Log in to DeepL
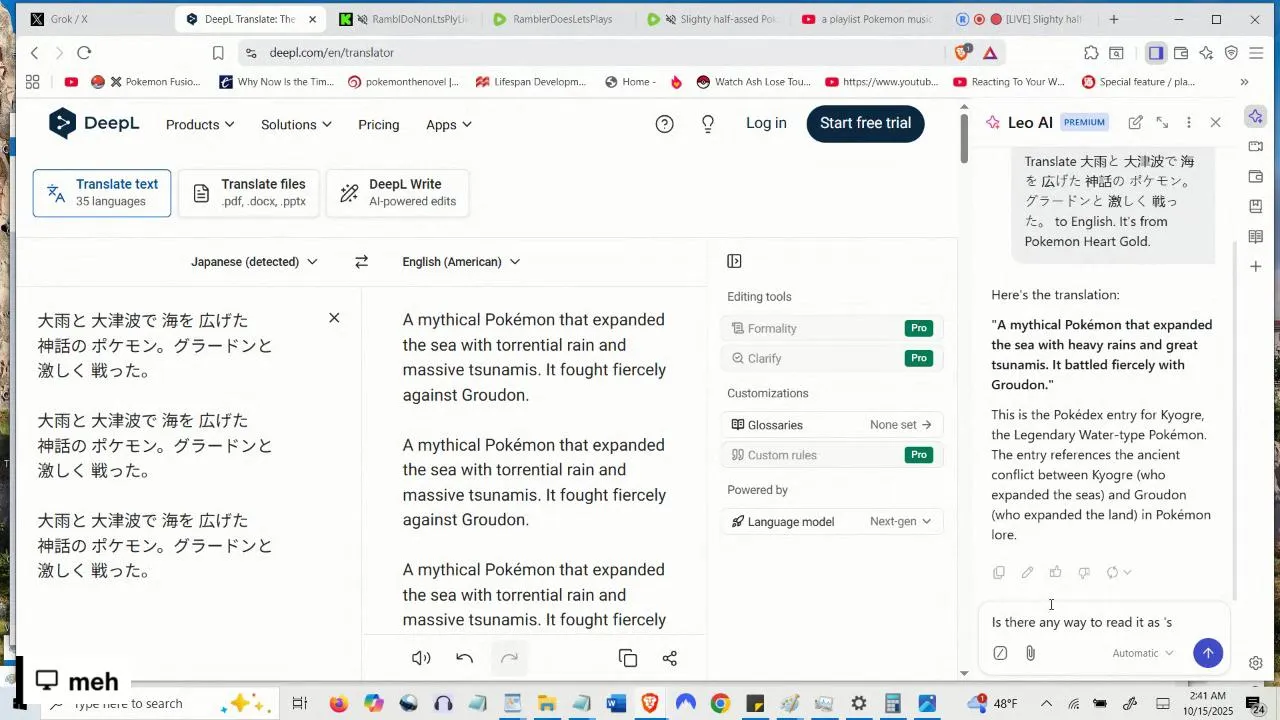This screenshot has height=720, width=1280. coord(766,123)
